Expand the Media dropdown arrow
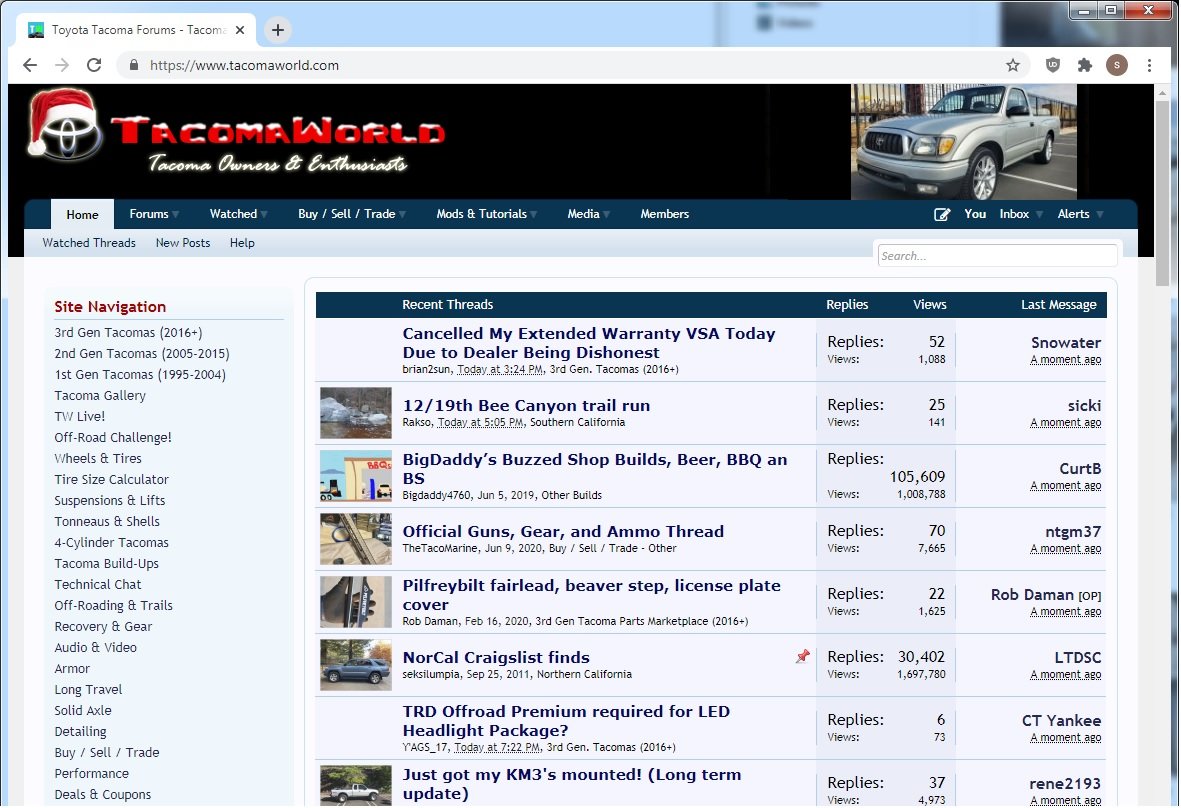The image size is (1181, 808). coord(606,215)
